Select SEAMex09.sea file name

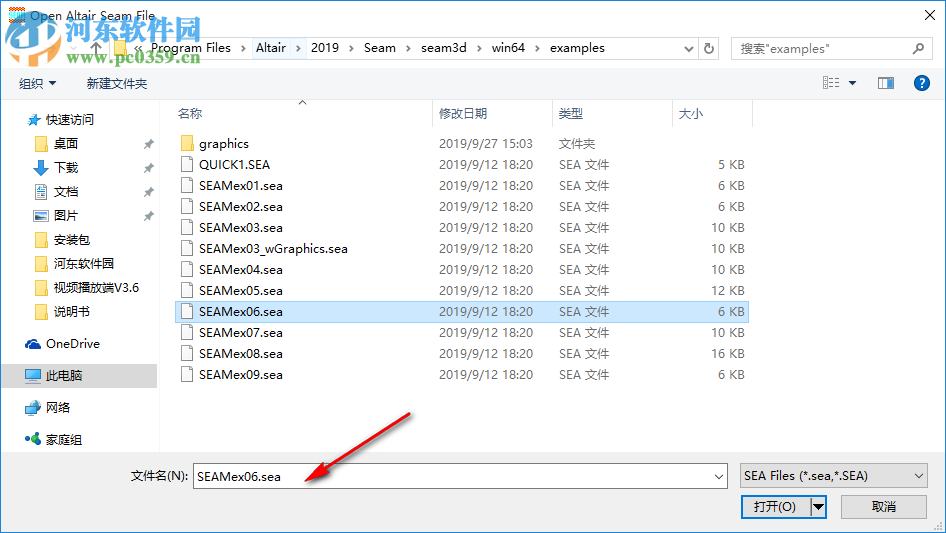coord(241,374)
